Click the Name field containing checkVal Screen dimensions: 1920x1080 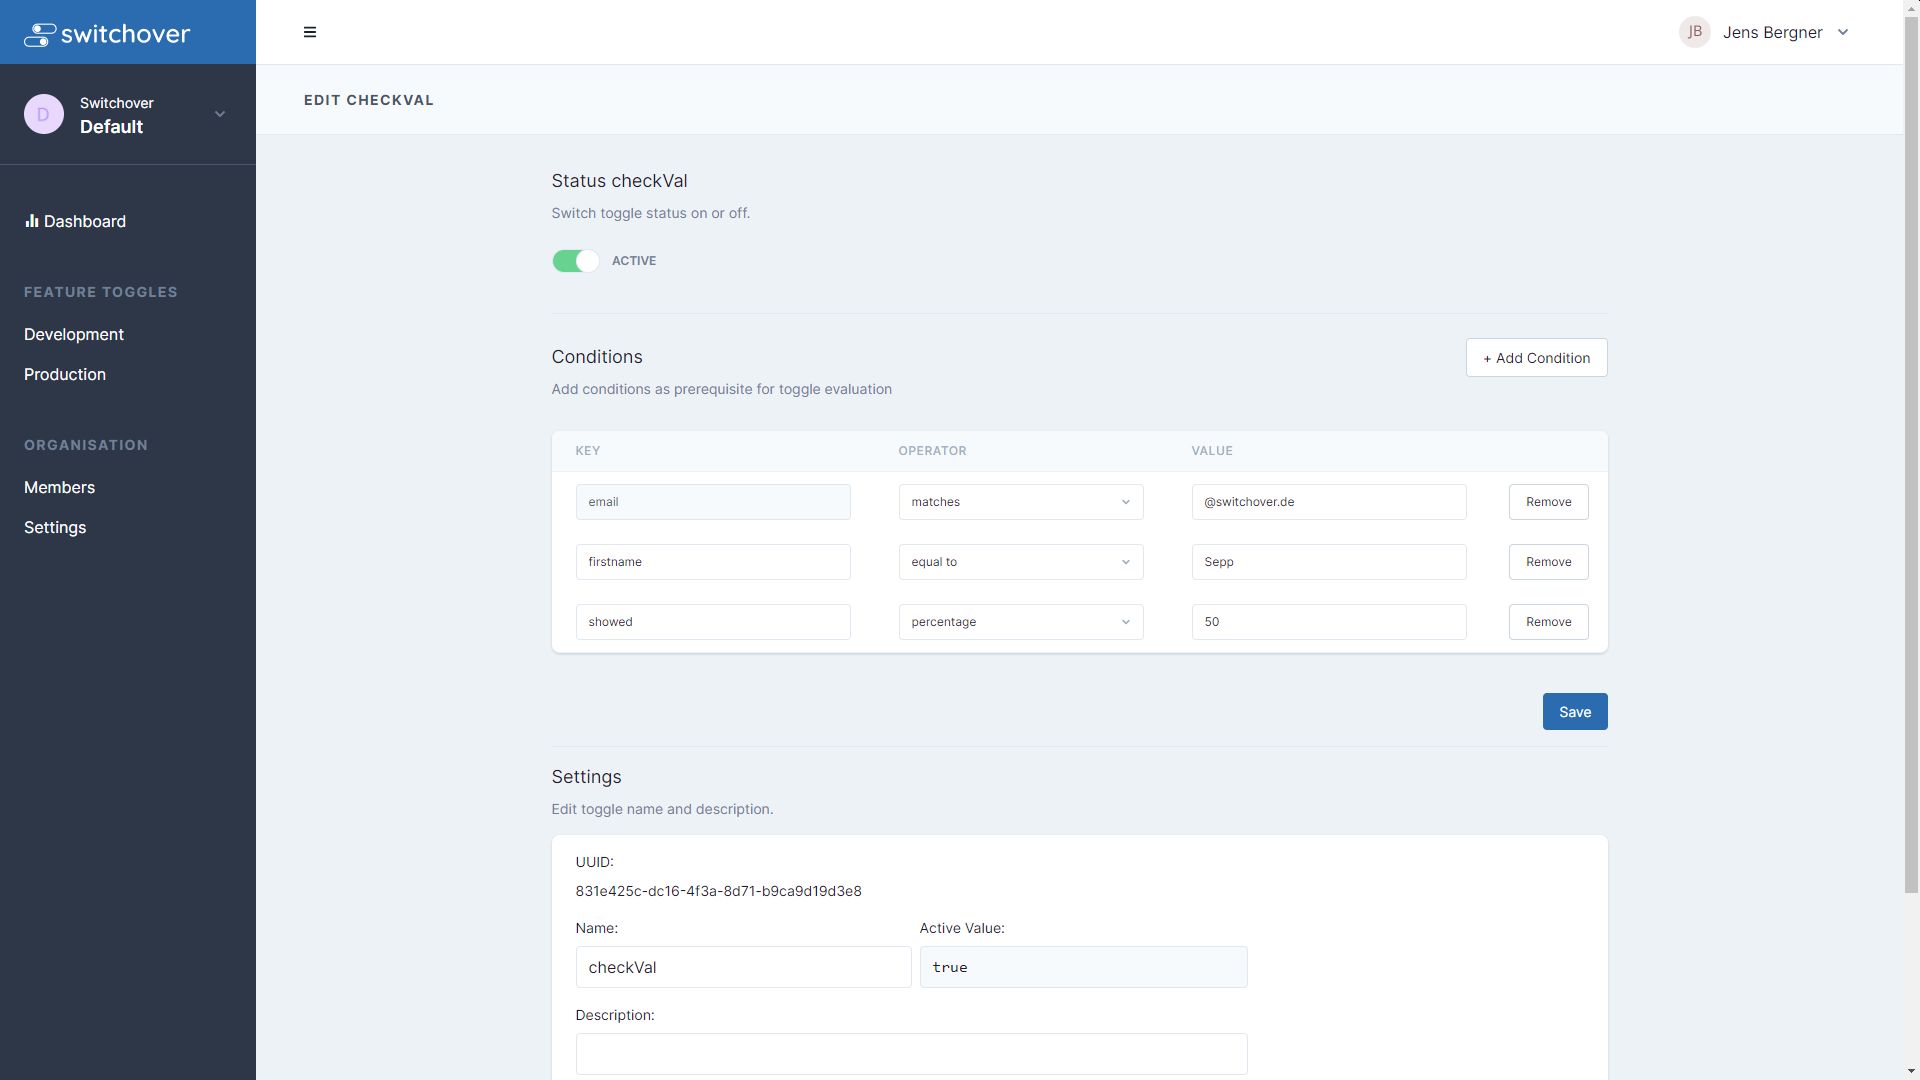point(743,967)
